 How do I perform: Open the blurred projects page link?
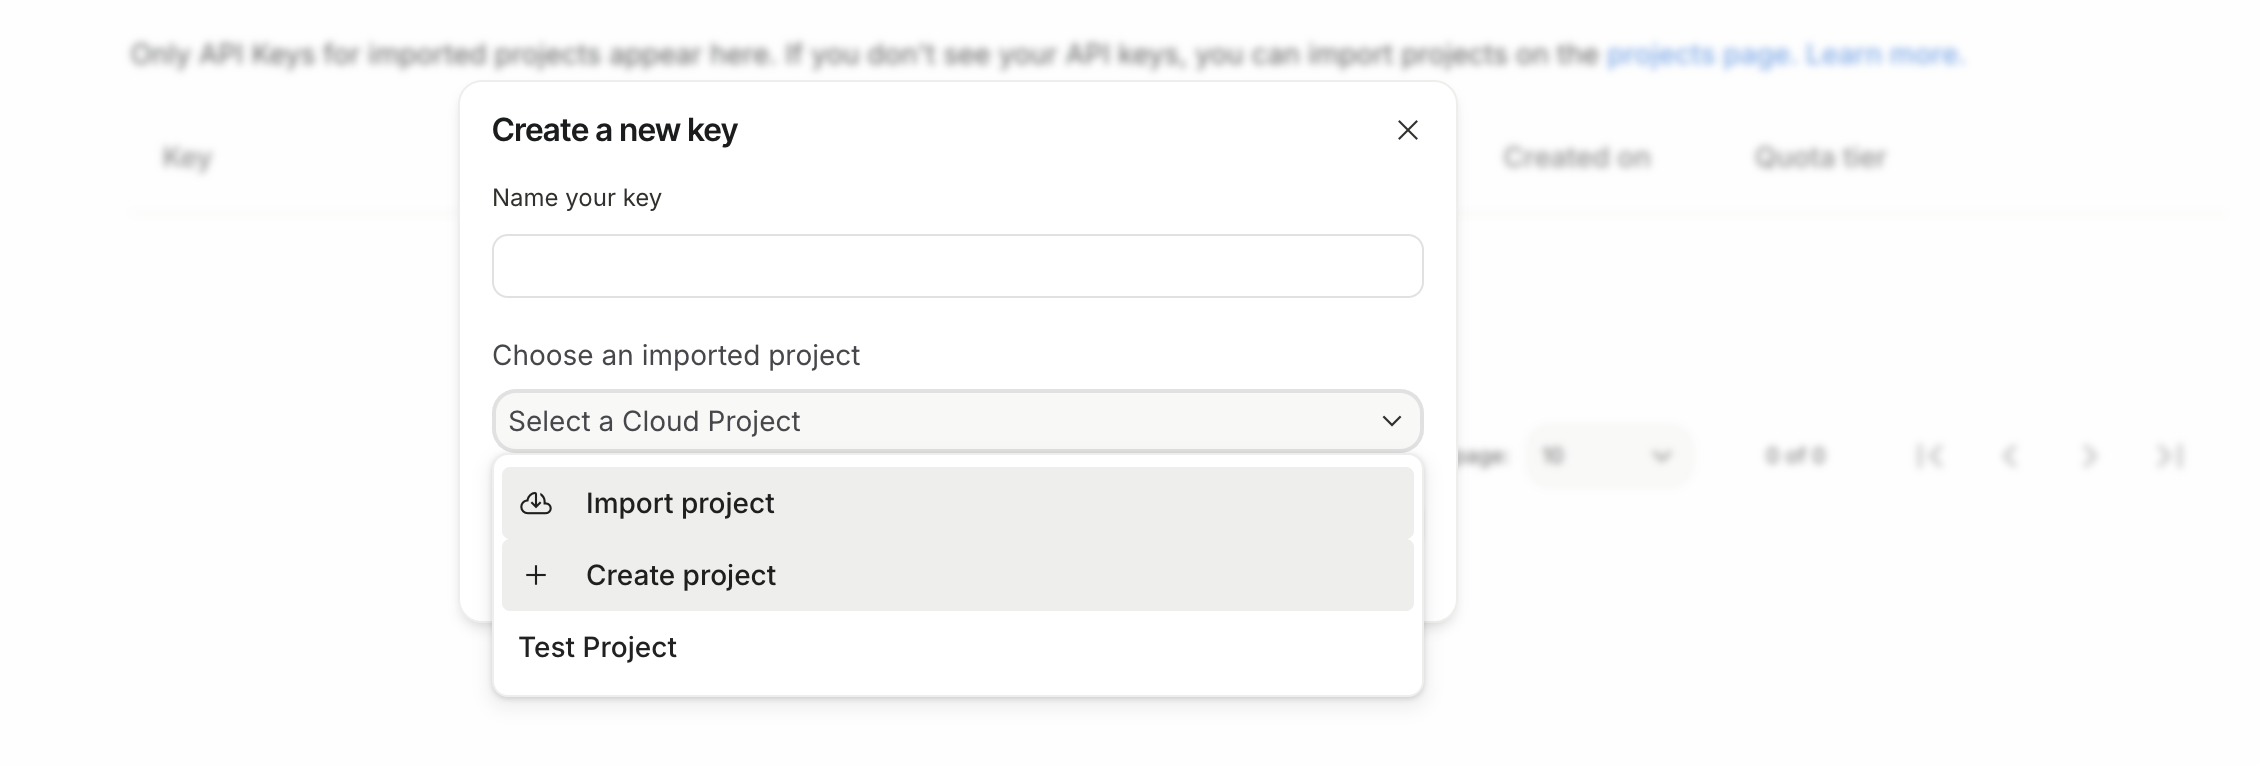(1697, 54)
